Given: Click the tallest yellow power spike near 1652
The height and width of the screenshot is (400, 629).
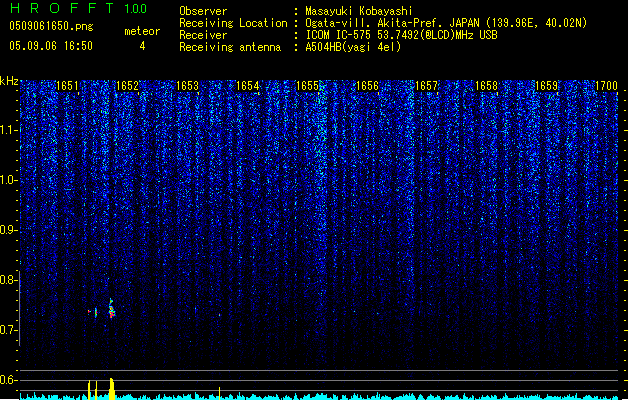Looking at the screenshot, I should pos(112,388).
